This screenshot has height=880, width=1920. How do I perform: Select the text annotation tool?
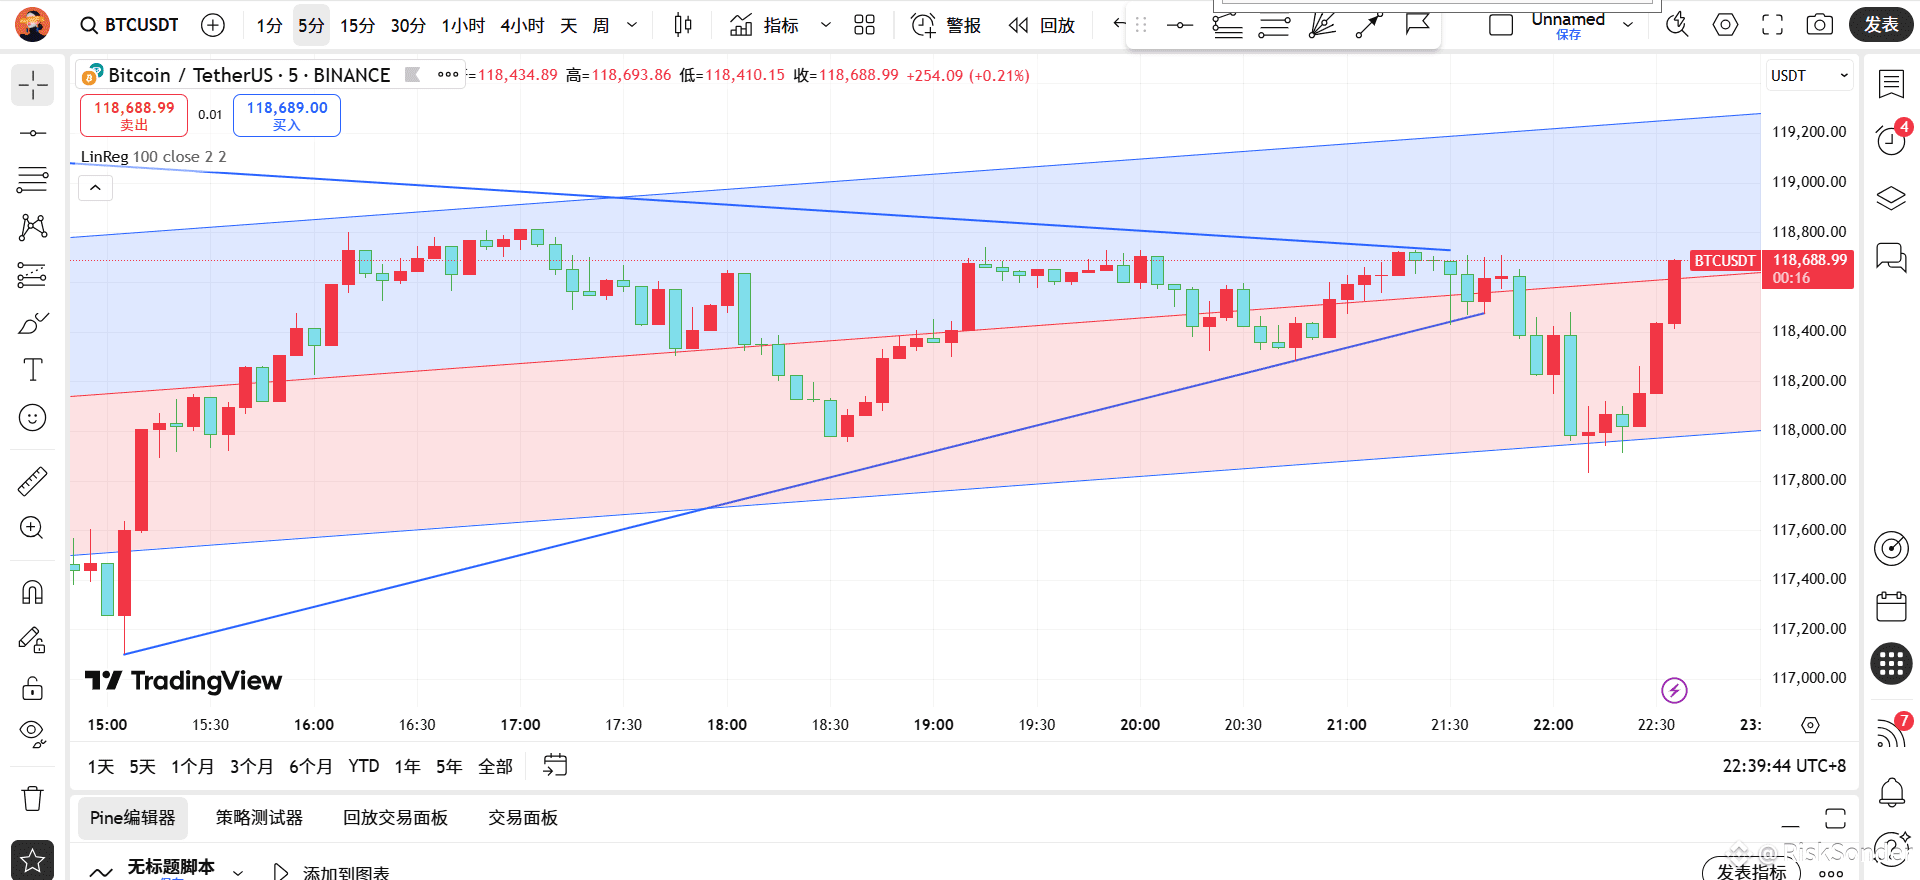point(32,370)
